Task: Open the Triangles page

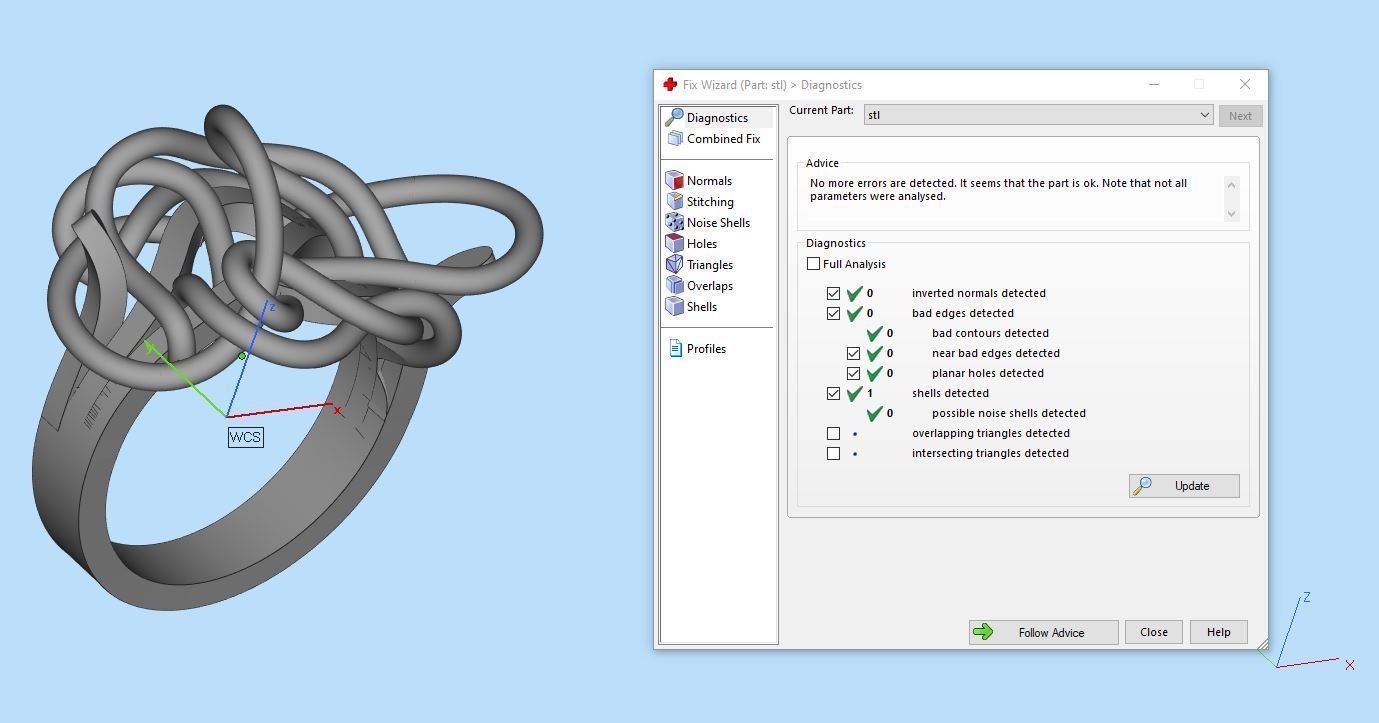Action: (x=710, y=265)
